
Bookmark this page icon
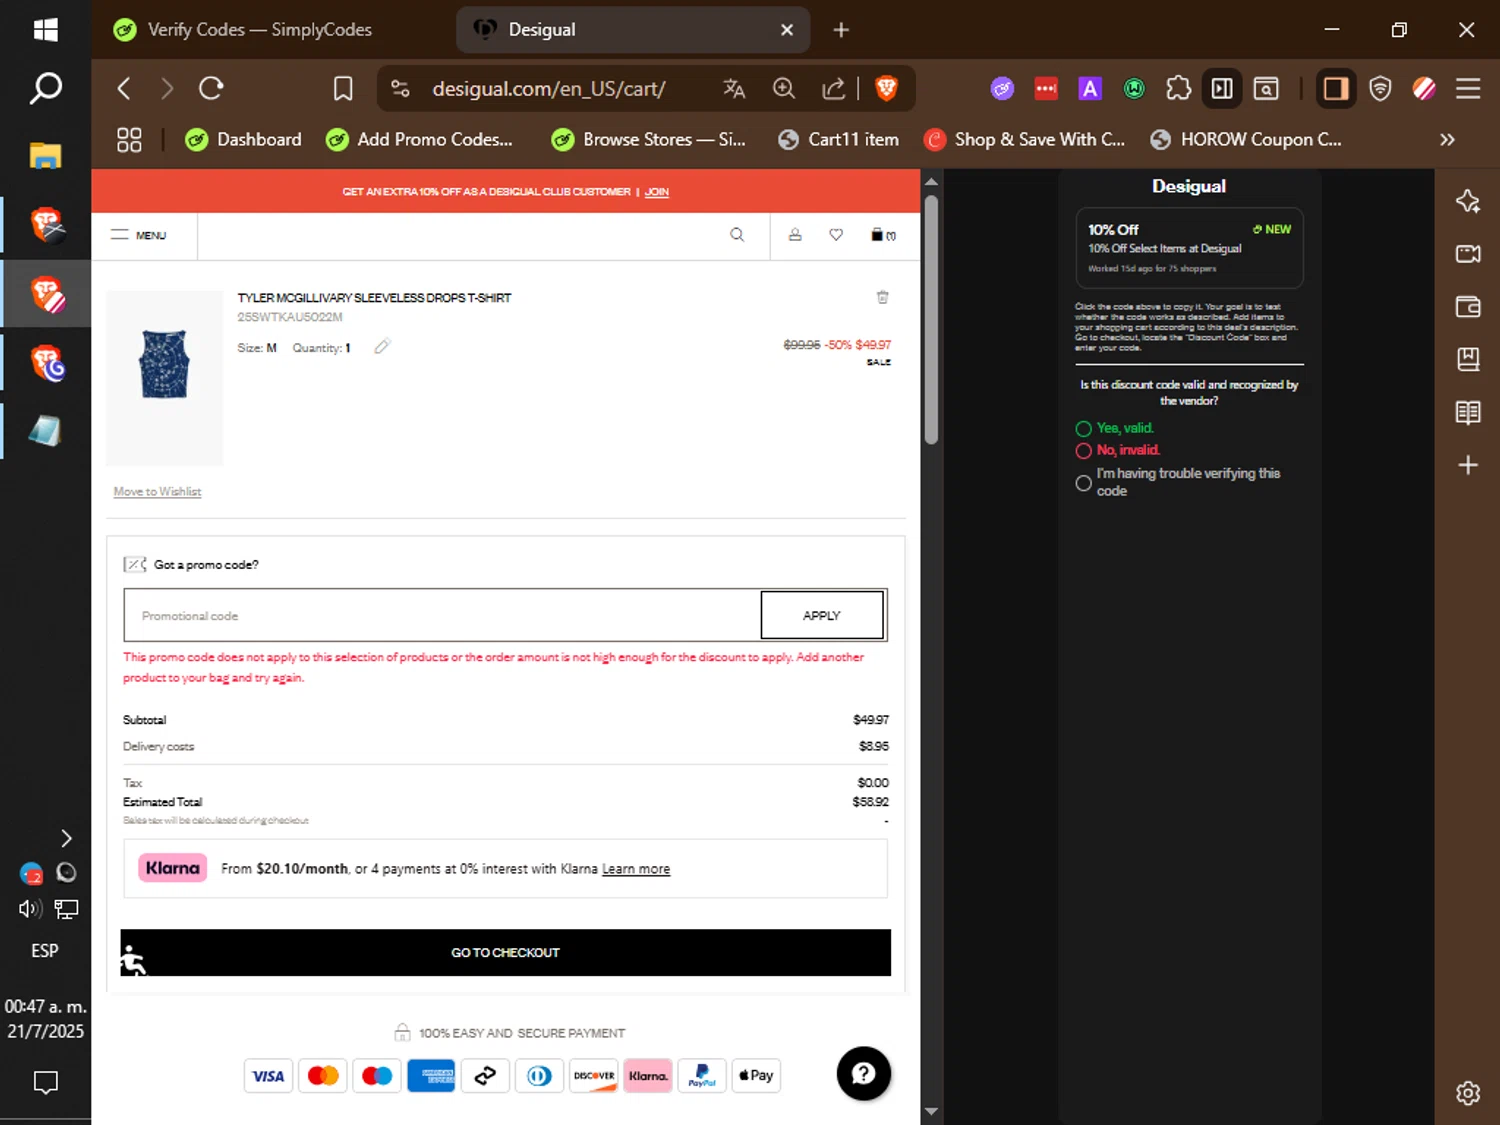click(x=343, y=89)
